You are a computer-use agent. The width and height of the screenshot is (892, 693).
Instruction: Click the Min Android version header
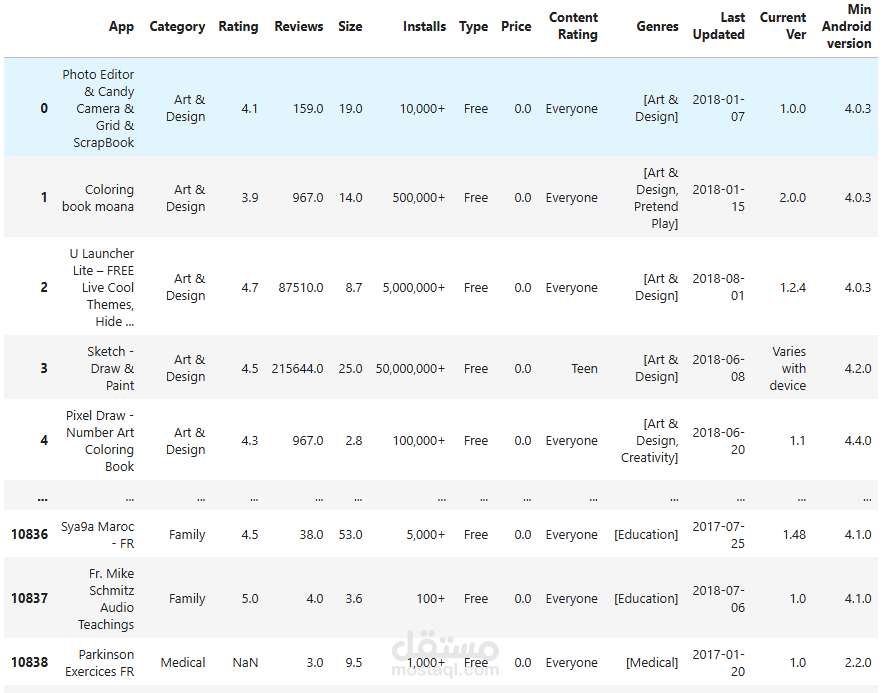tap(846, 26)
